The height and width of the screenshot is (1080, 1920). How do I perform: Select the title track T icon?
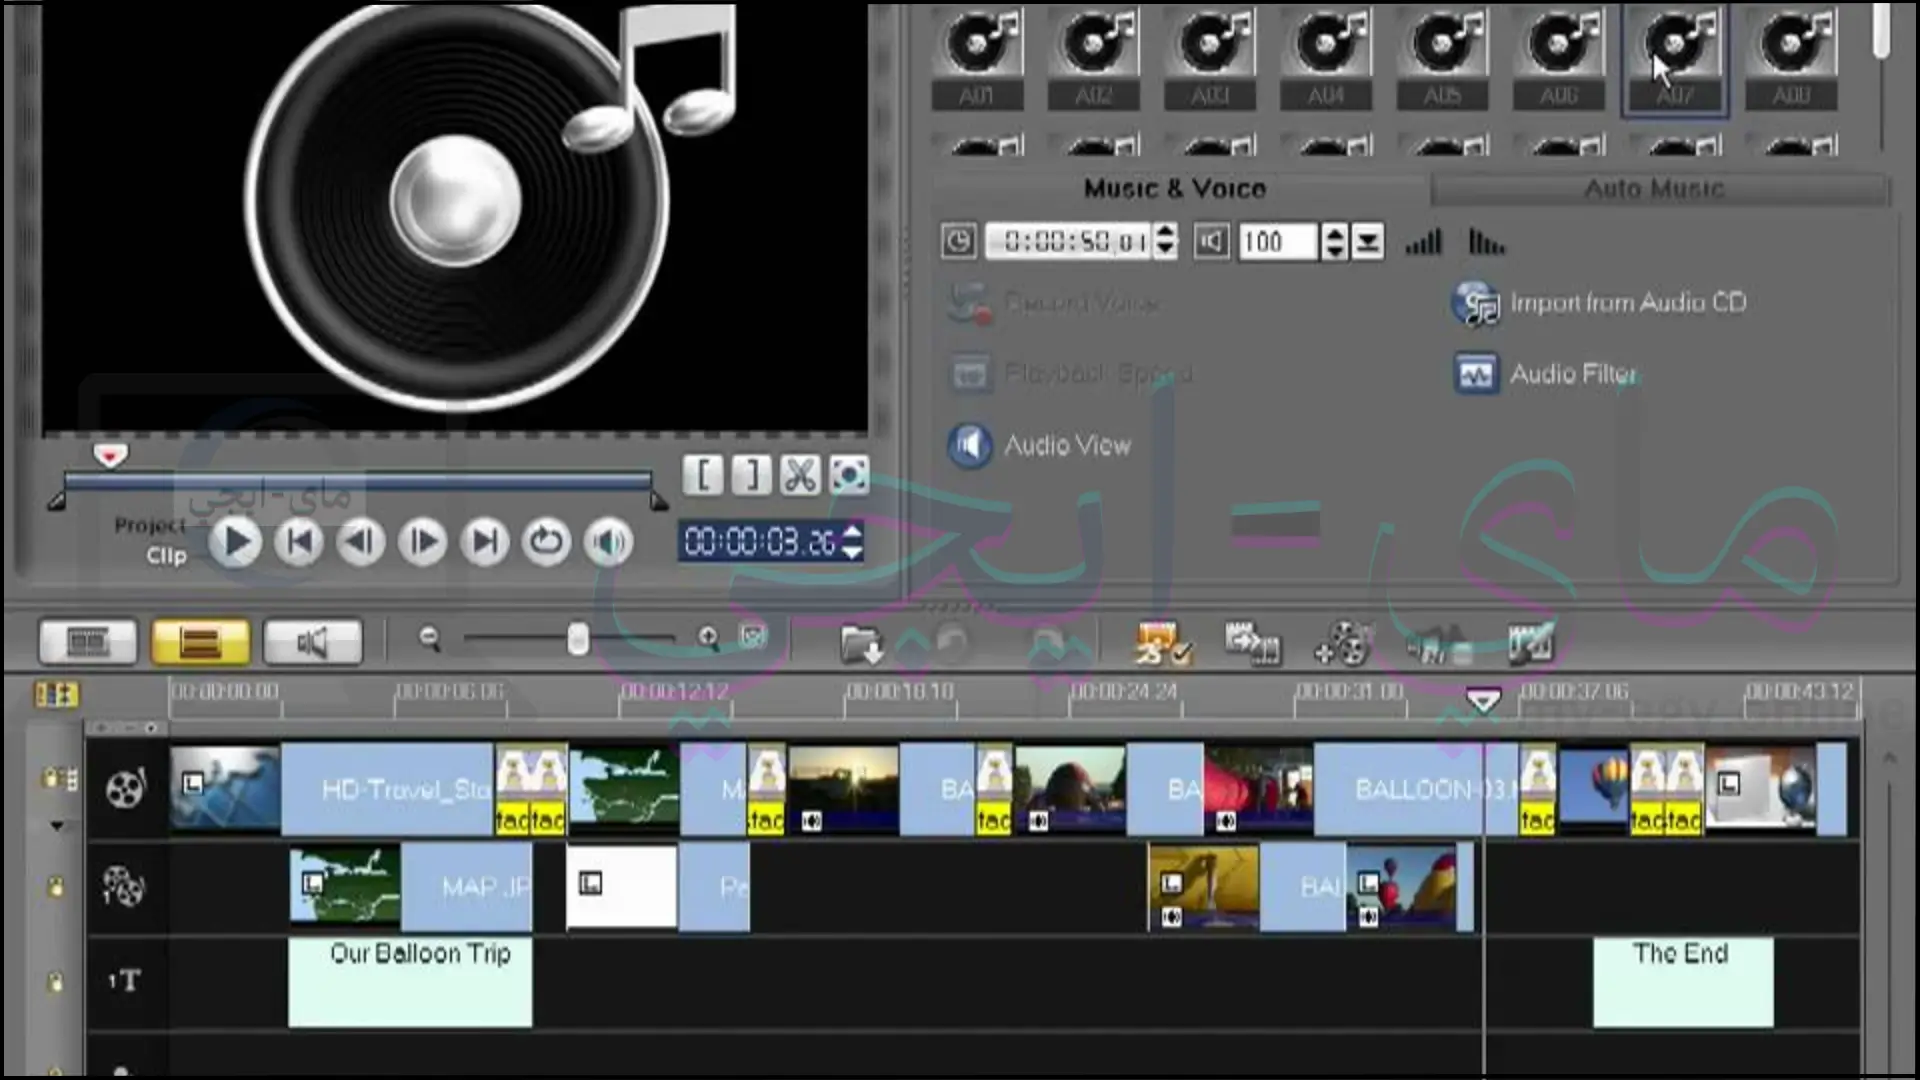click(x=124, y=981)
